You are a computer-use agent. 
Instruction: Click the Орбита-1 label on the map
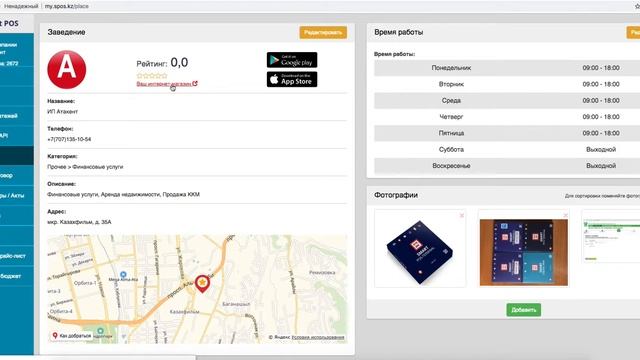[85, 283]
